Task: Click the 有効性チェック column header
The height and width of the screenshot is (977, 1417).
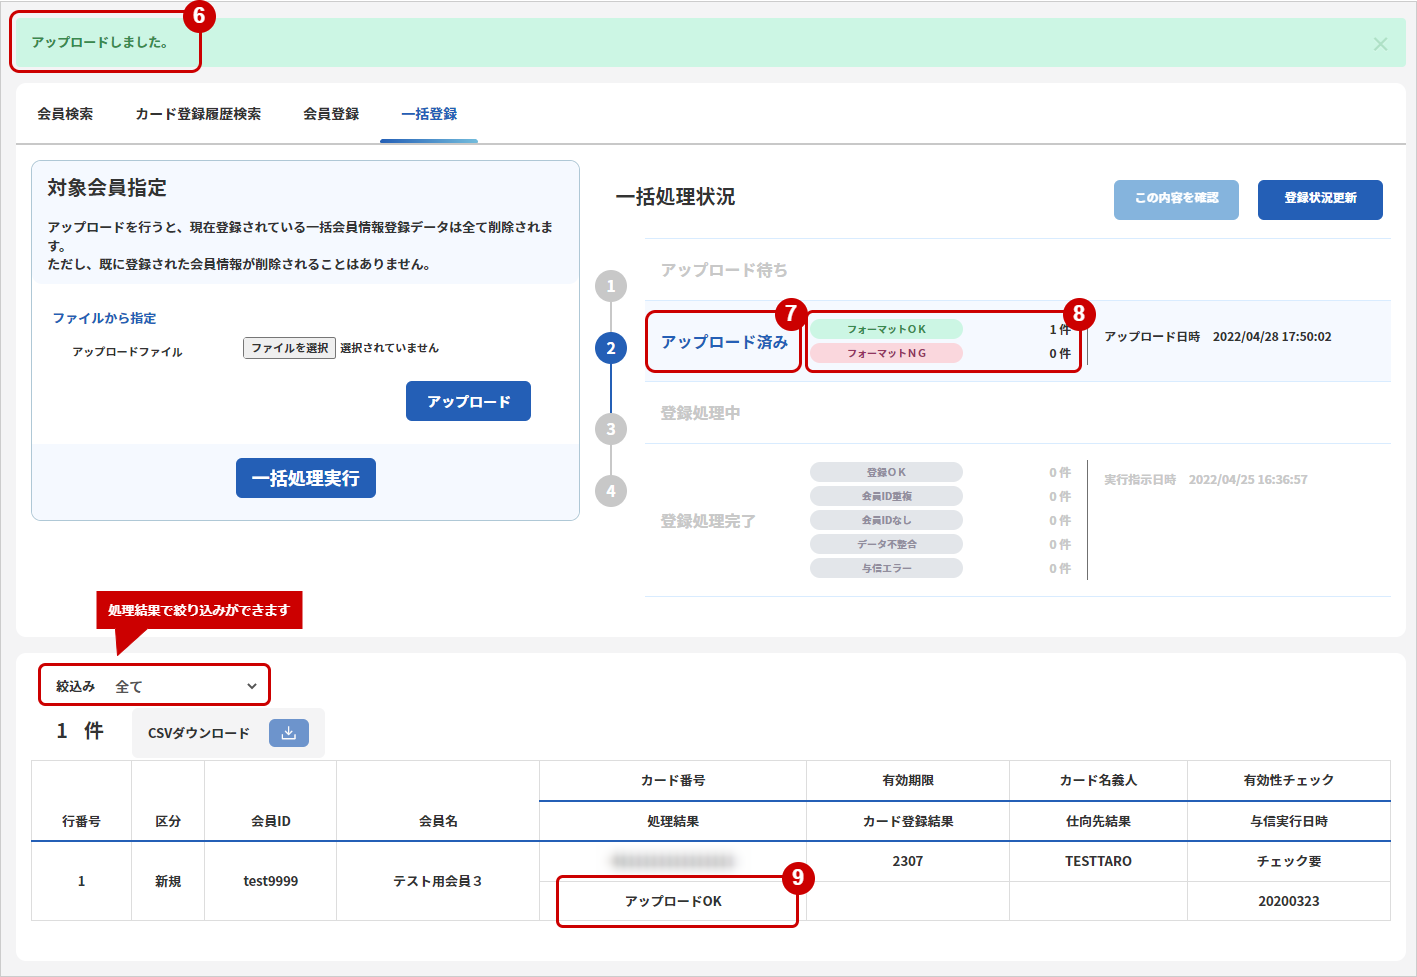Action: coord(1289,780)
